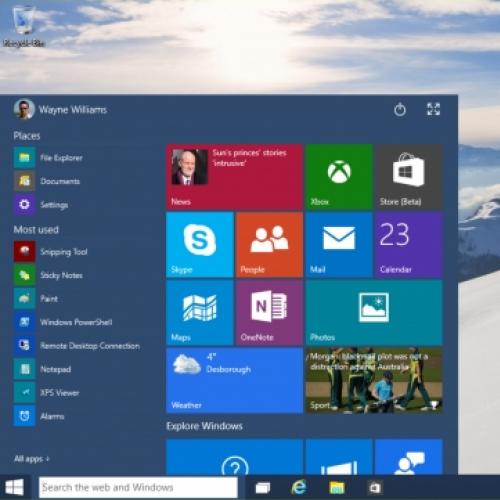Screen dimensions: 500x500
Task: Click Wayne Williams user avatar
Action: (x=24, y=109)
